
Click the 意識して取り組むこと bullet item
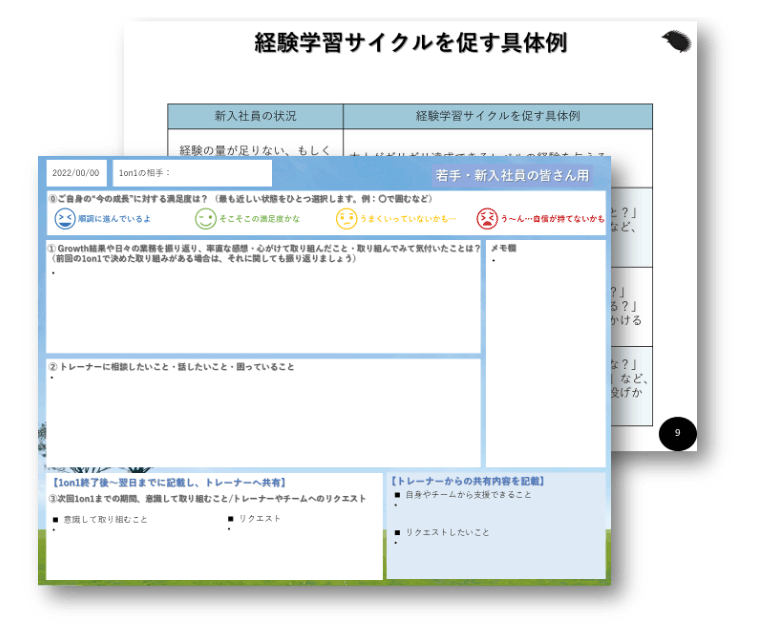click(100, 520)
